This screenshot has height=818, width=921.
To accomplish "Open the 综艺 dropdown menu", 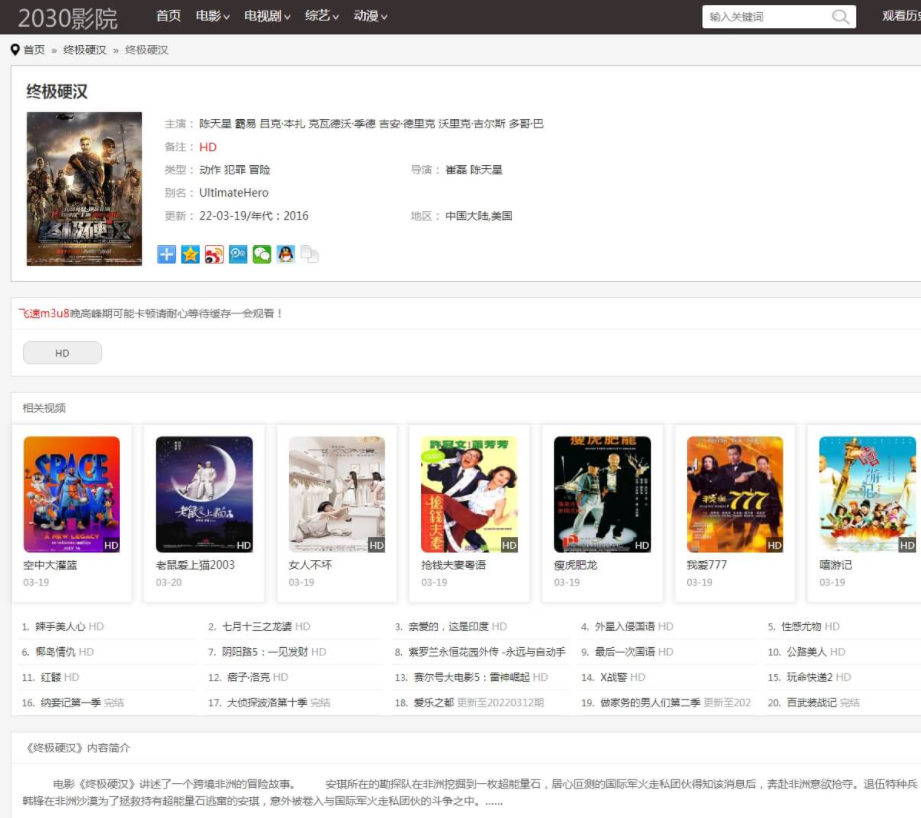I will click(322, 16).
